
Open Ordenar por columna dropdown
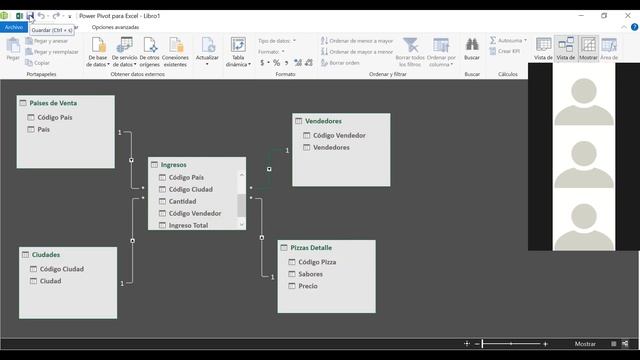(x=441, y=52)
